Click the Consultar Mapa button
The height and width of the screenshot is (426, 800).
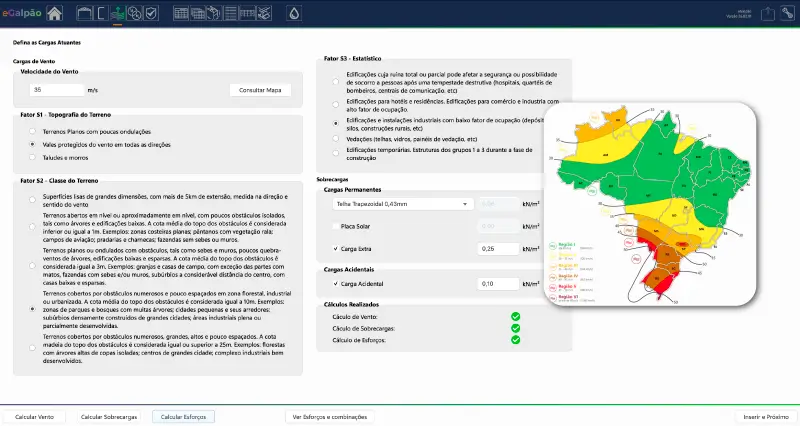pyautogui.click(x=260, y=90)
